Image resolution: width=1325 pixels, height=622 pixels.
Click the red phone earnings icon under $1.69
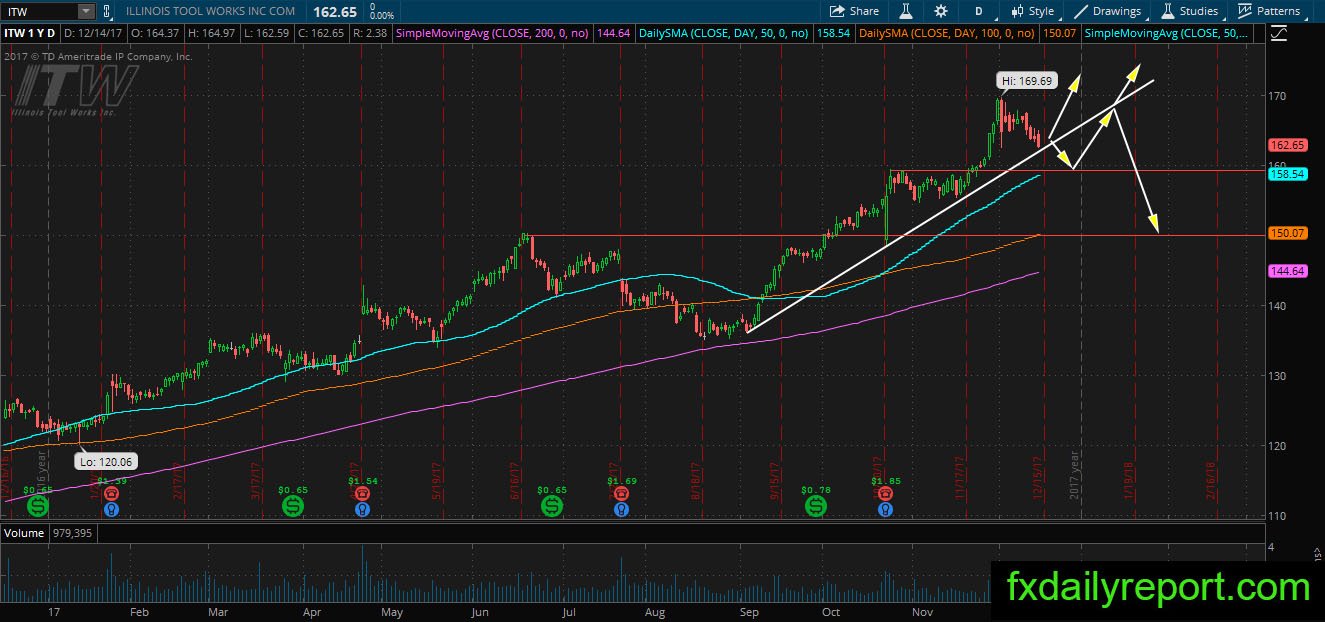click(x=621, y=493)
